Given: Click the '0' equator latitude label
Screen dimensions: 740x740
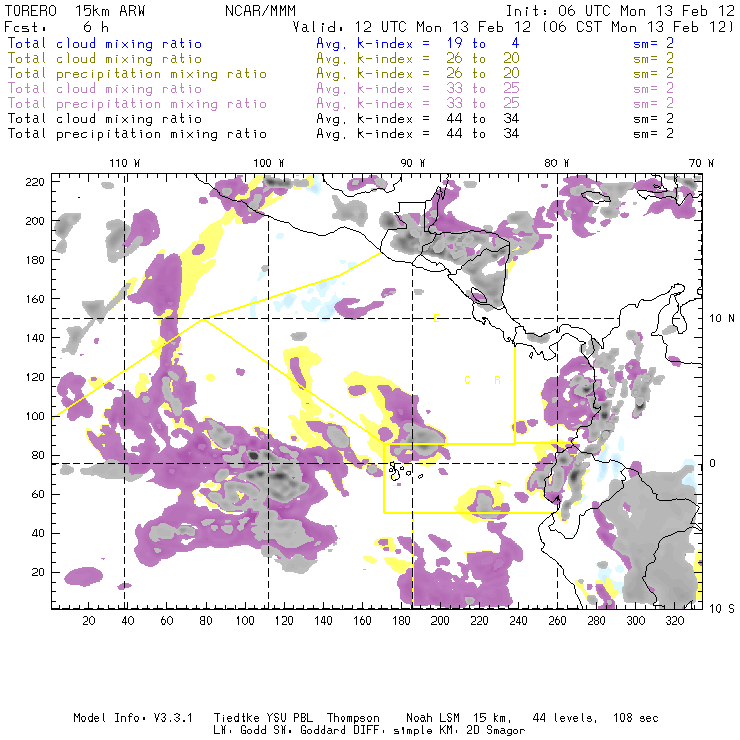Looking at the screenshot, I should click(x=713, y=463).
